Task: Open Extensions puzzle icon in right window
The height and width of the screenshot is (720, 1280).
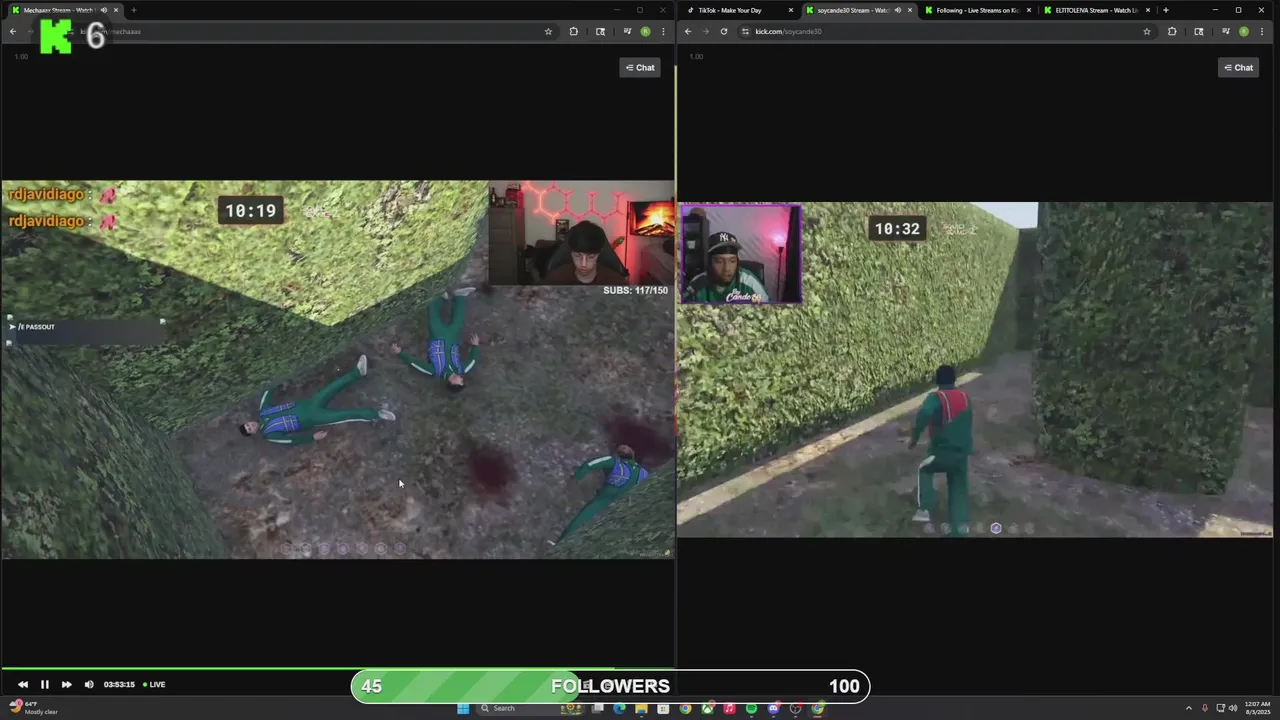Action: click(x=1172, y=31)
